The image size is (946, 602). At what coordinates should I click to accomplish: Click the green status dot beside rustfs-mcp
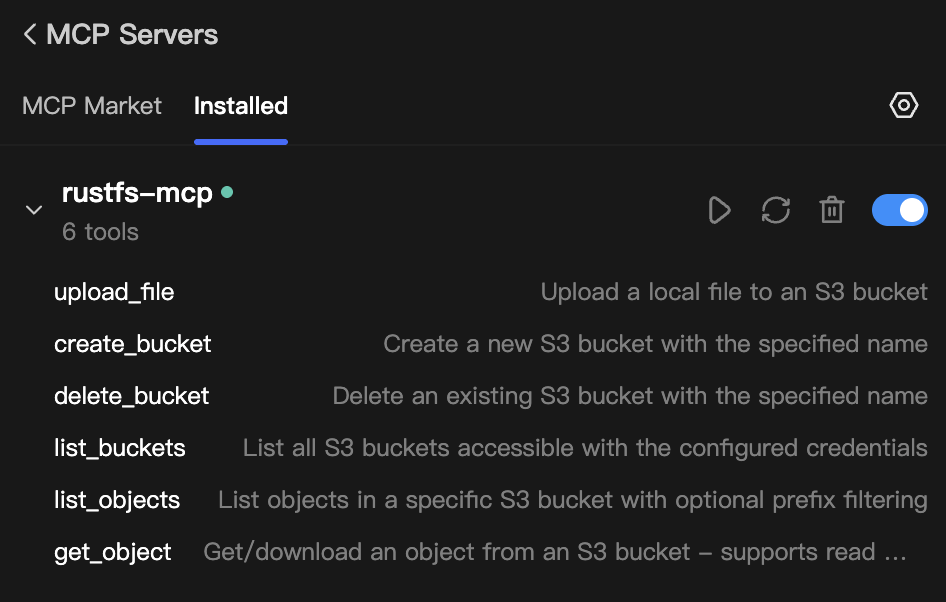pyautogui.click(x=227, y=193)
